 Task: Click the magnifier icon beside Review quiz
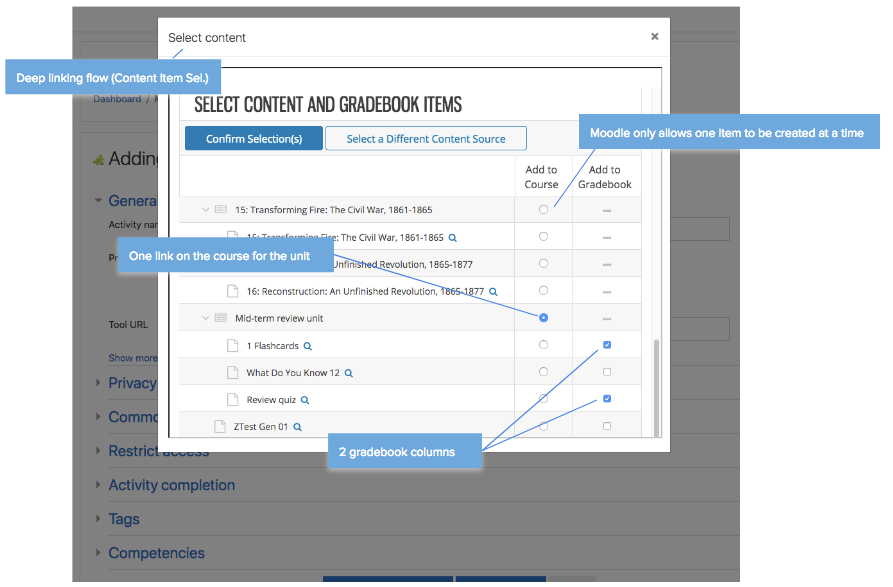point(305,400)
